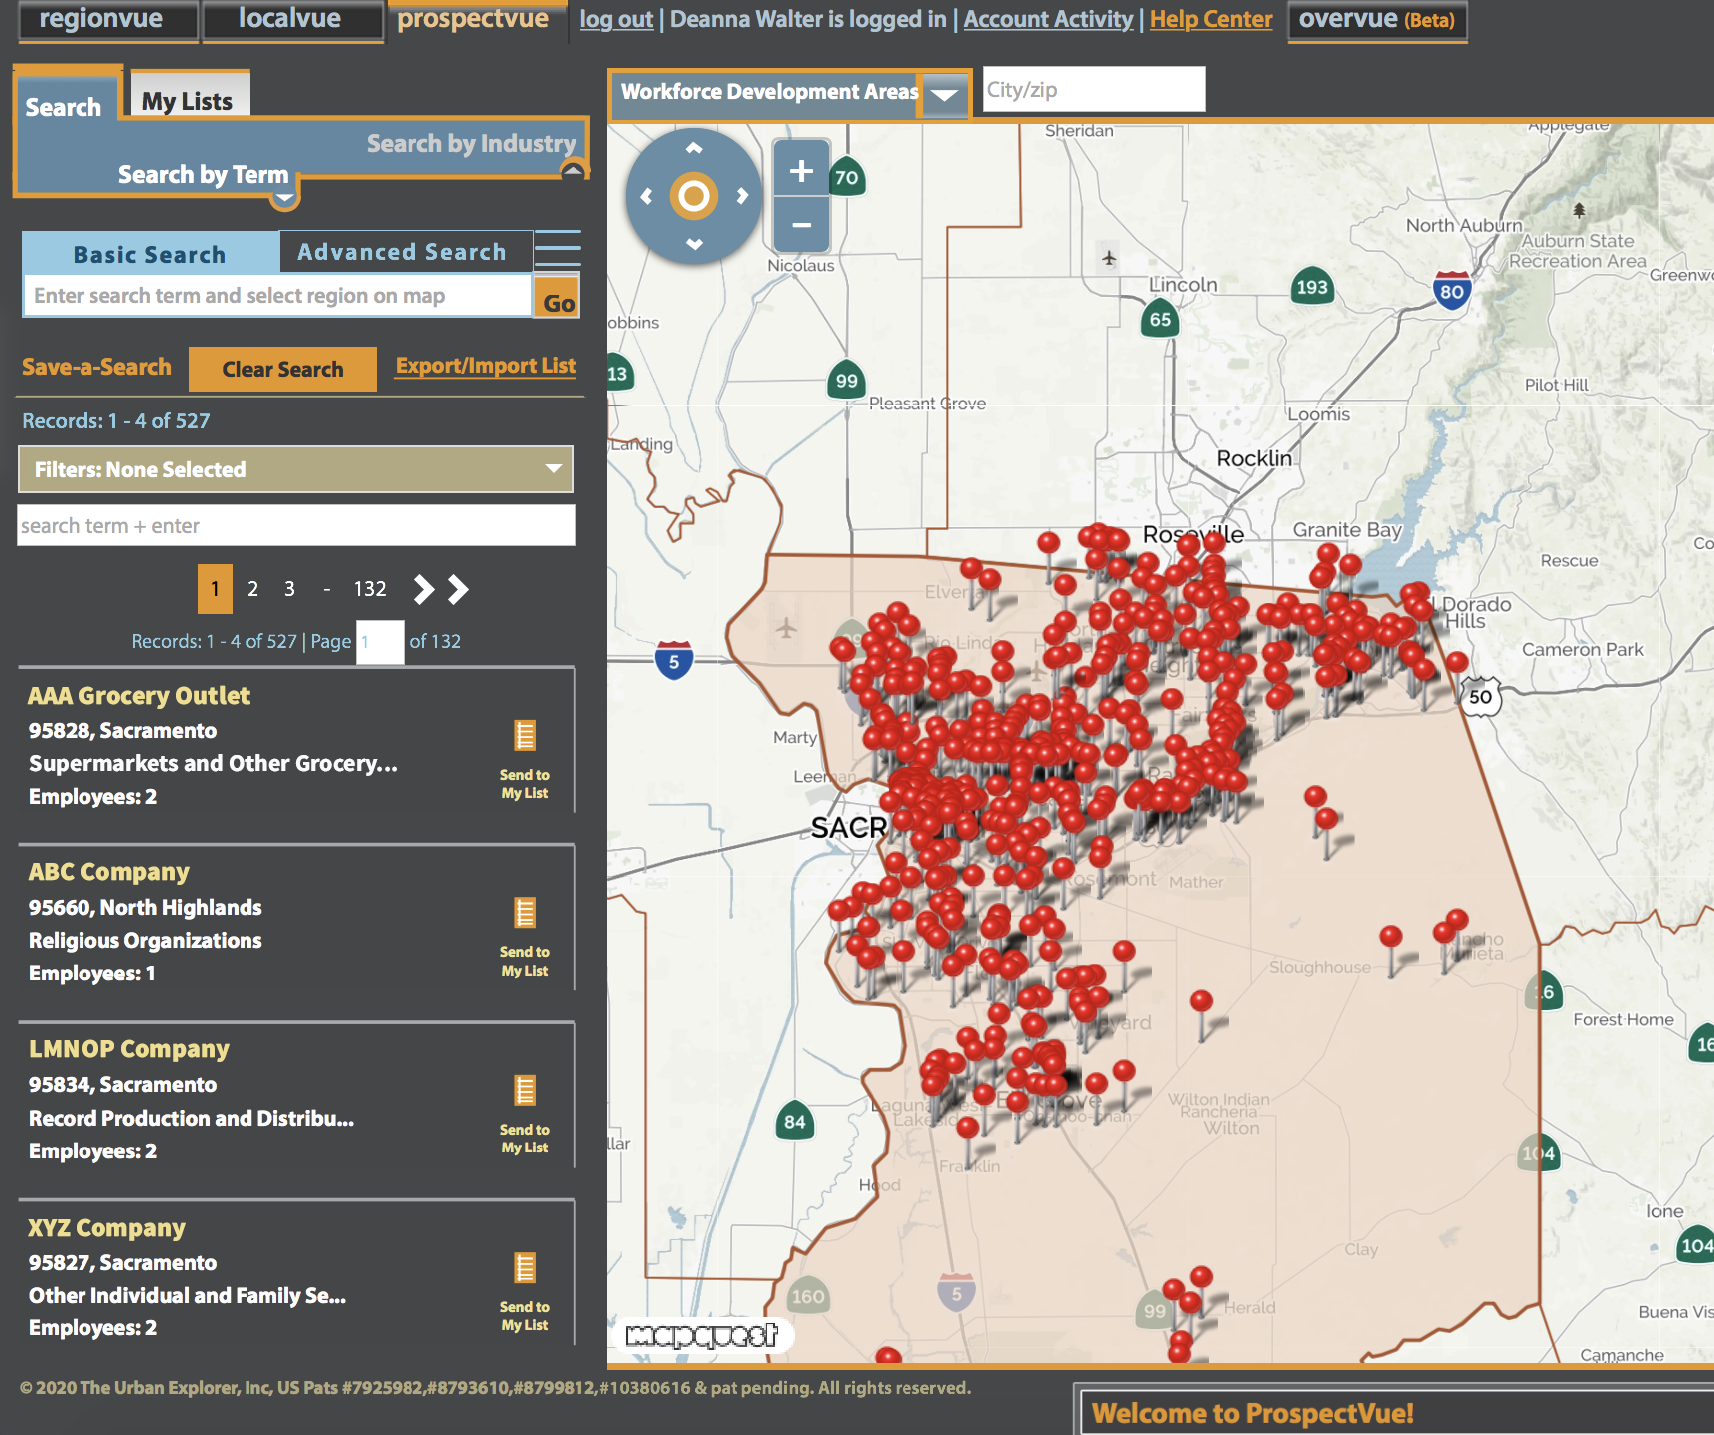
Task: Open the LMNOP Company record
Action: (x=129, y=1049)
